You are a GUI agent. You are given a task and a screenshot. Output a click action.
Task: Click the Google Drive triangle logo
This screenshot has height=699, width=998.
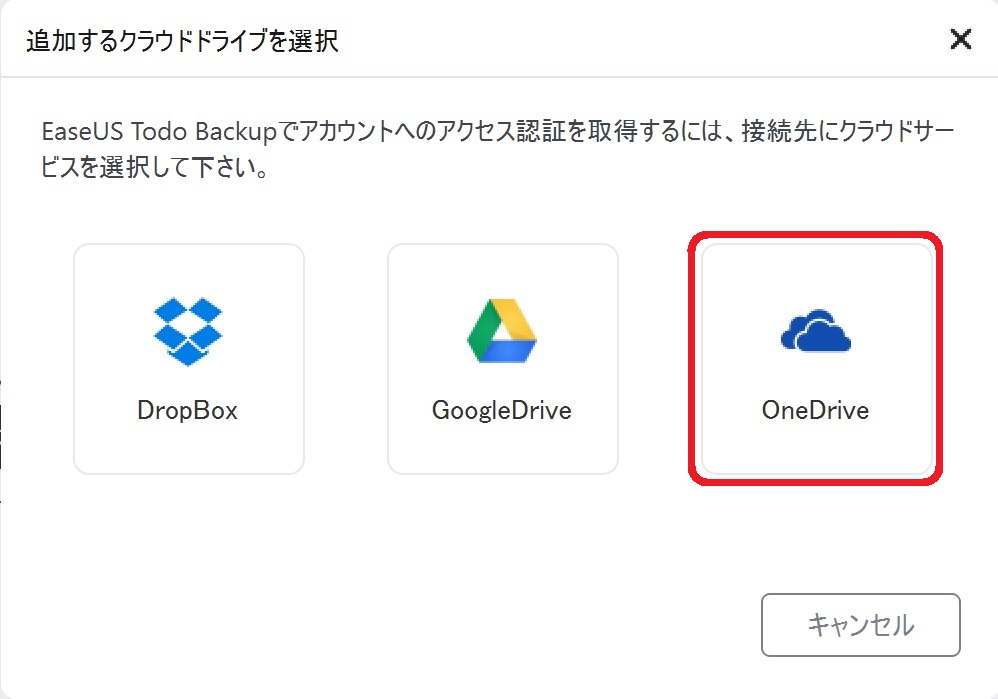[x=502, y=330]
